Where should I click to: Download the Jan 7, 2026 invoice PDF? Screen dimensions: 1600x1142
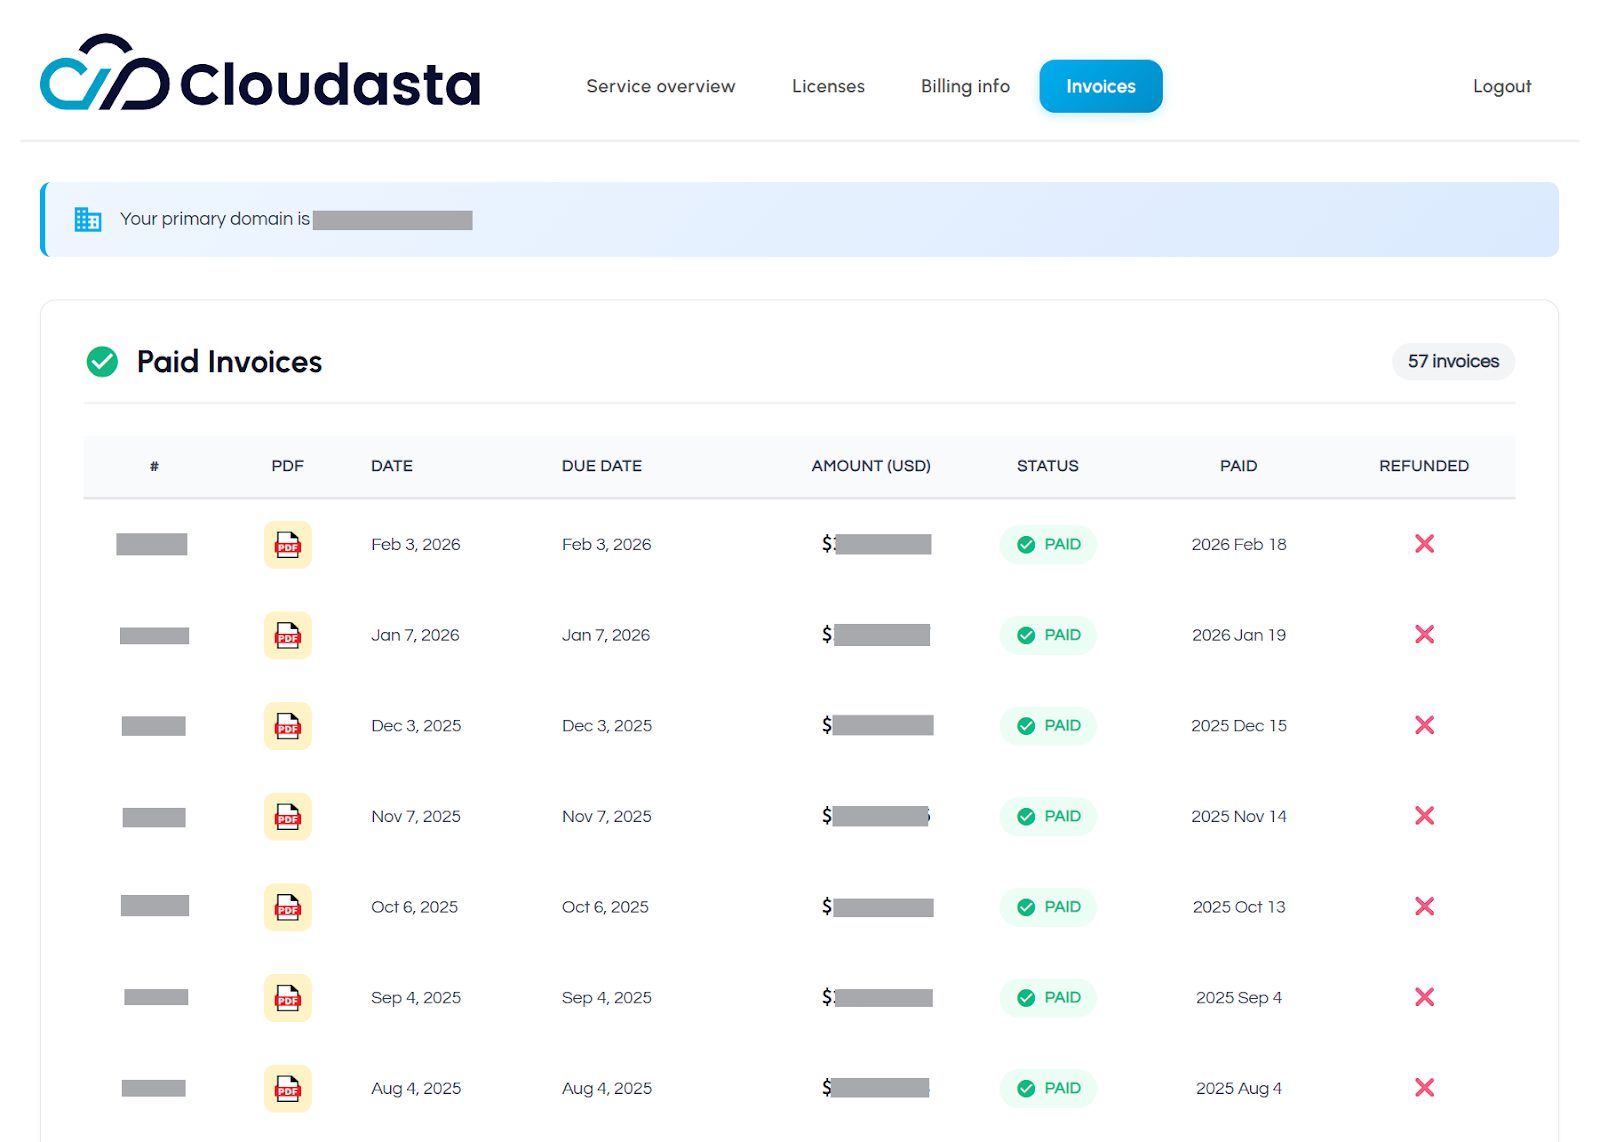(287, 635)
